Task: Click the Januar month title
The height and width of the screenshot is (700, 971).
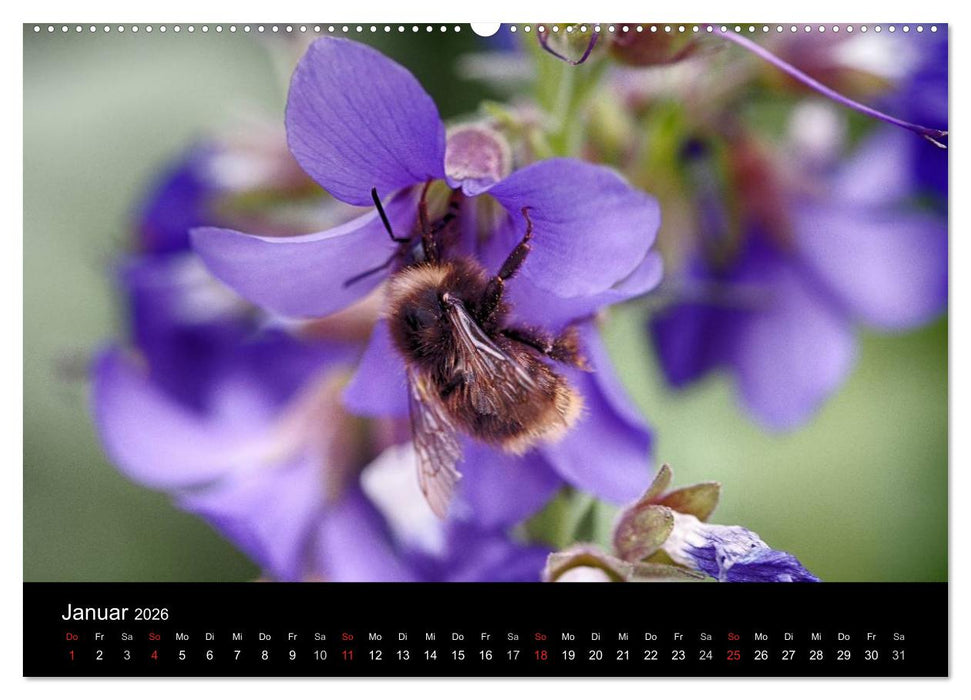Action: pyautogui.click(x=95, y=611)
